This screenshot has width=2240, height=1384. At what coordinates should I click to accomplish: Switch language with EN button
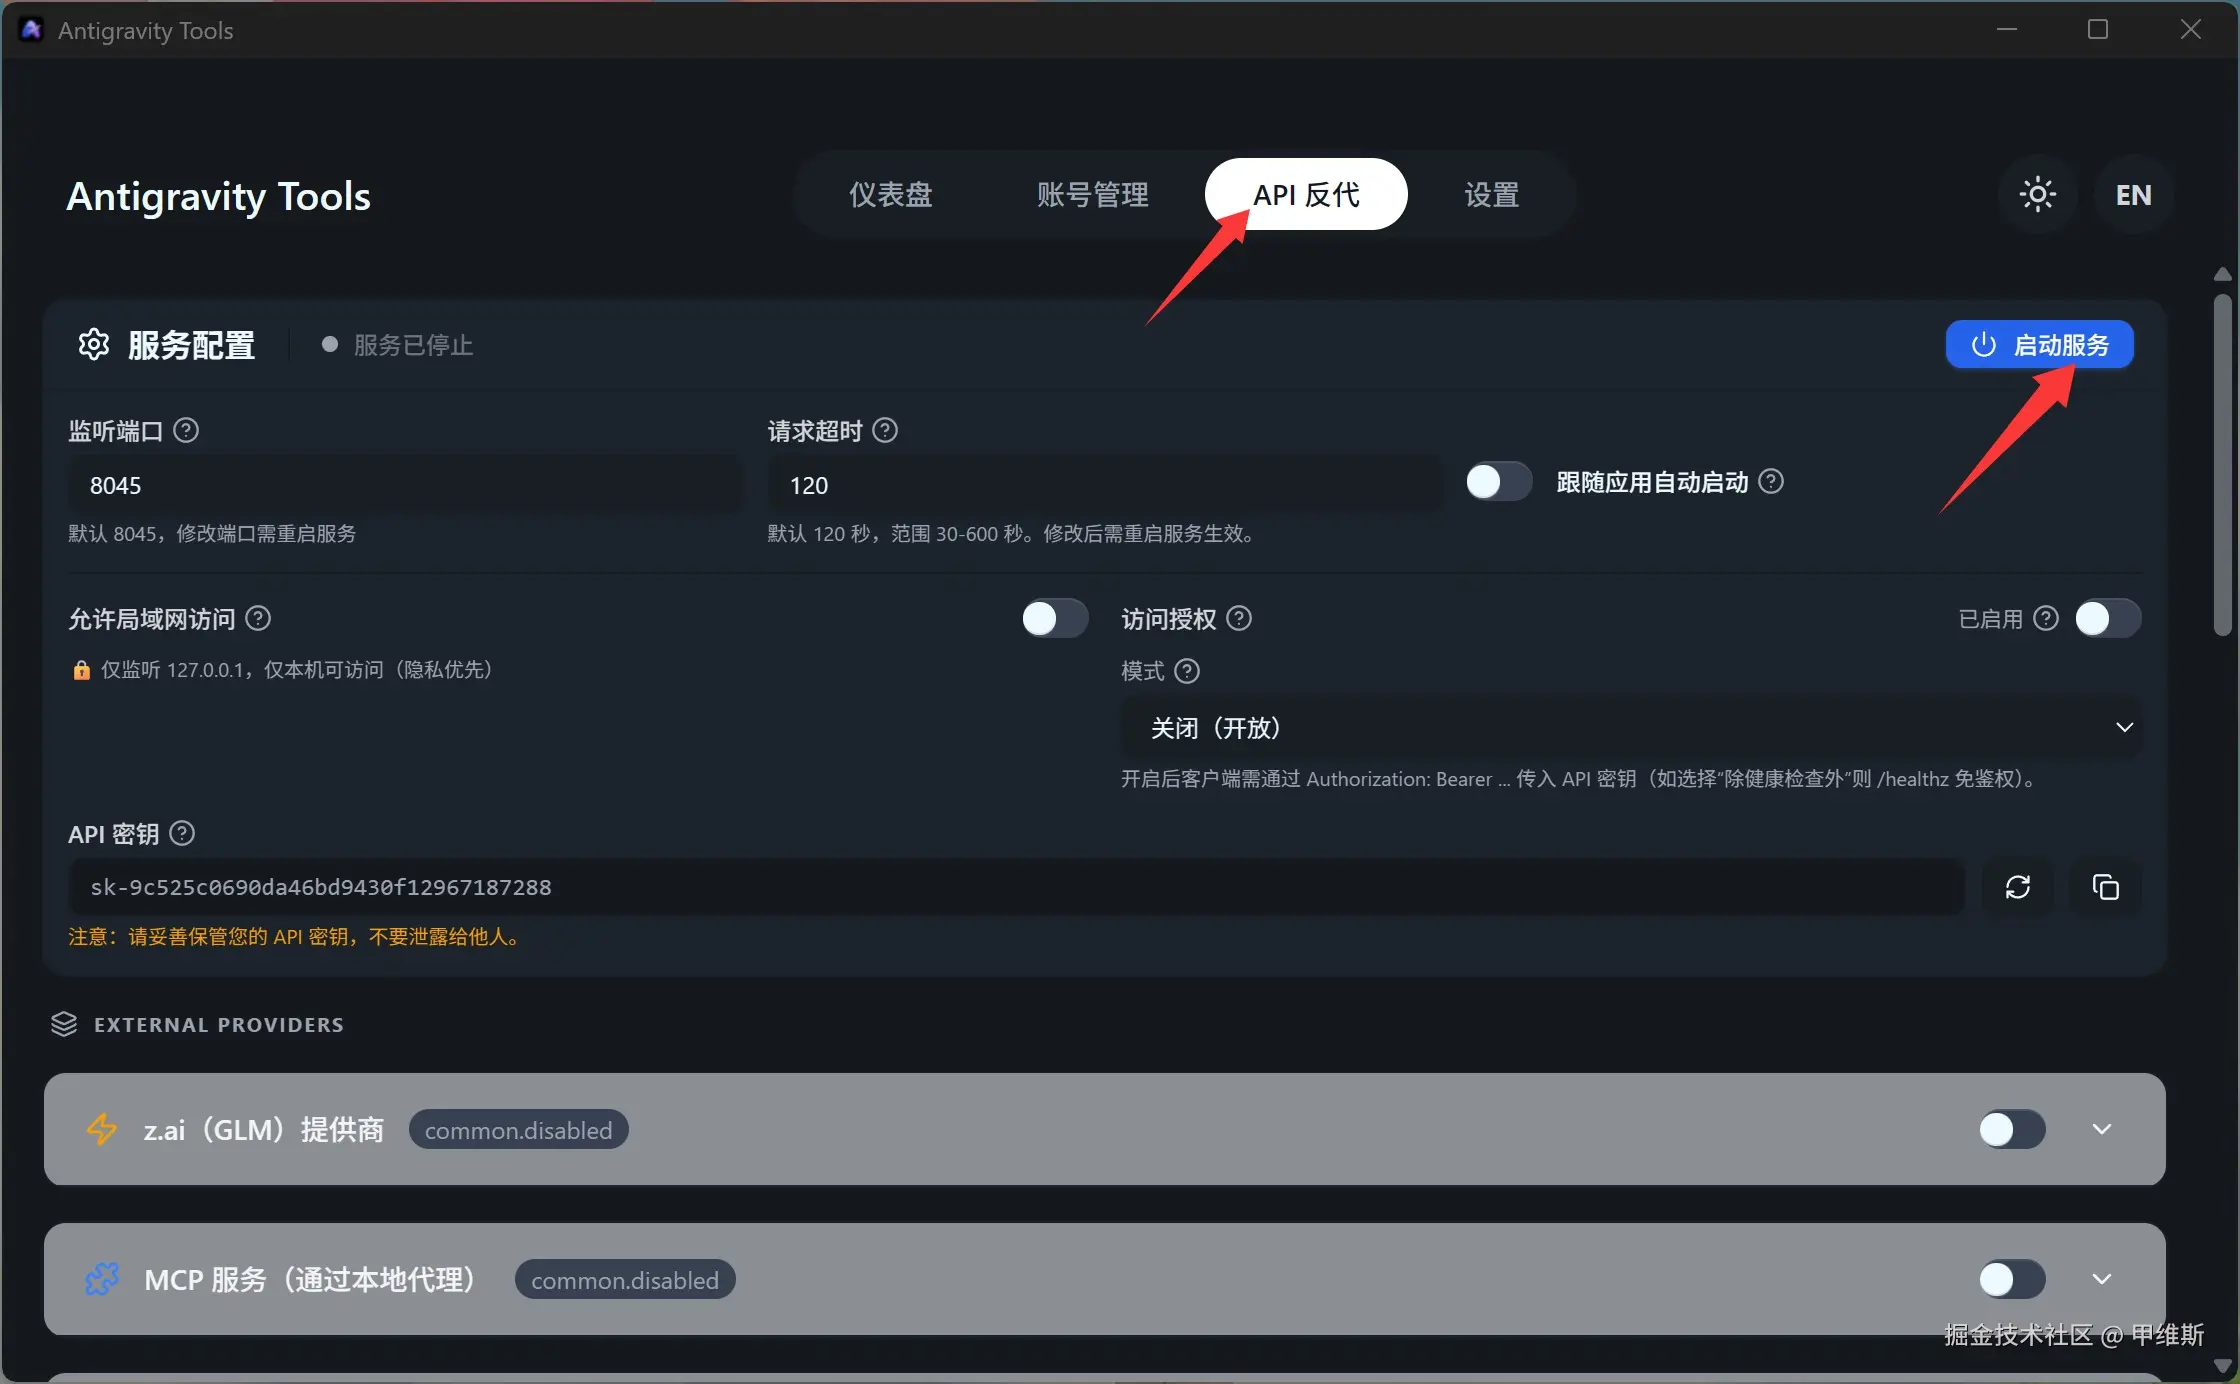pyautogui.click(x=2133, y=194)
